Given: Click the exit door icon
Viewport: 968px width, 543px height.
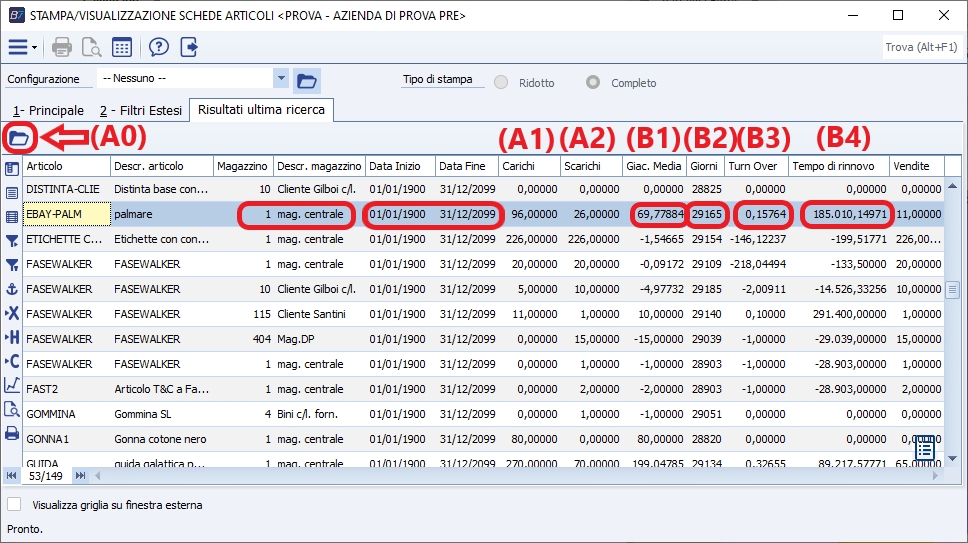Looking at the screenshot, I should coord(189,47).
